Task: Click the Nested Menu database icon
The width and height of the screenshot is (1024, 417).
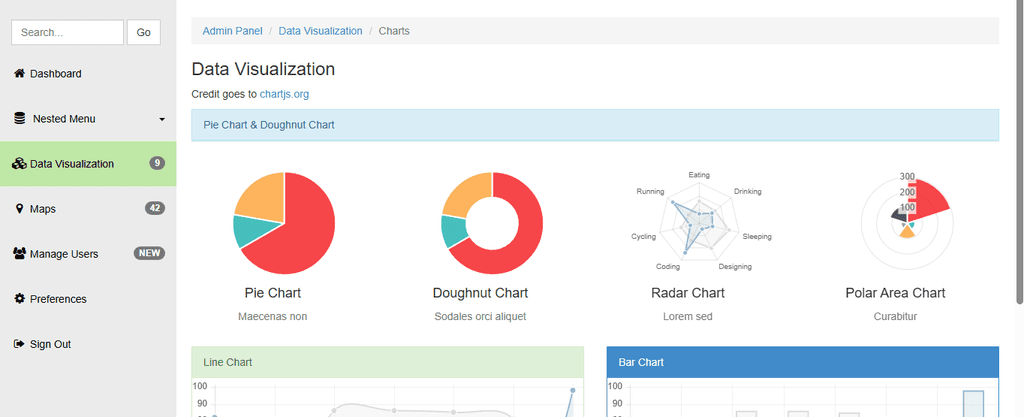Action: [x=20, y=119]
